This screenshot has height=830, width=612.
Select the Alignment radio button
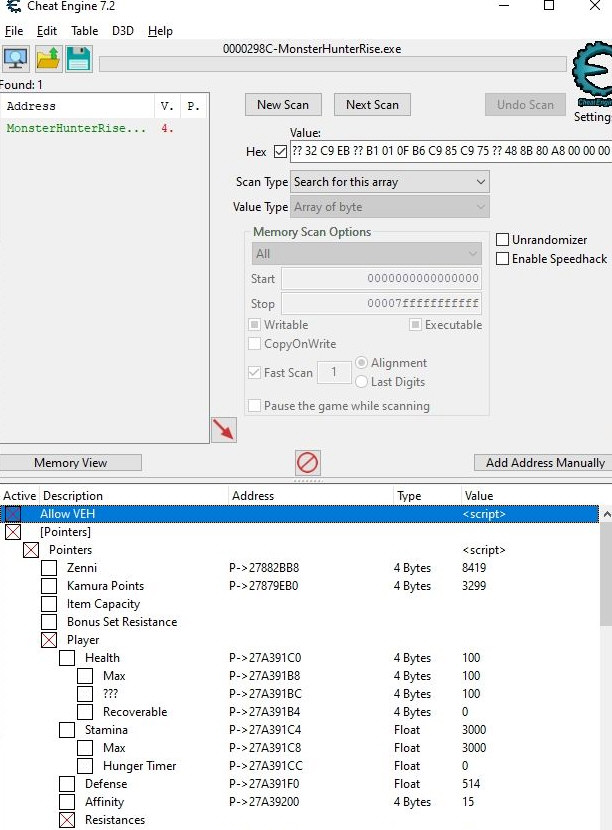click(x=362, y=362)
